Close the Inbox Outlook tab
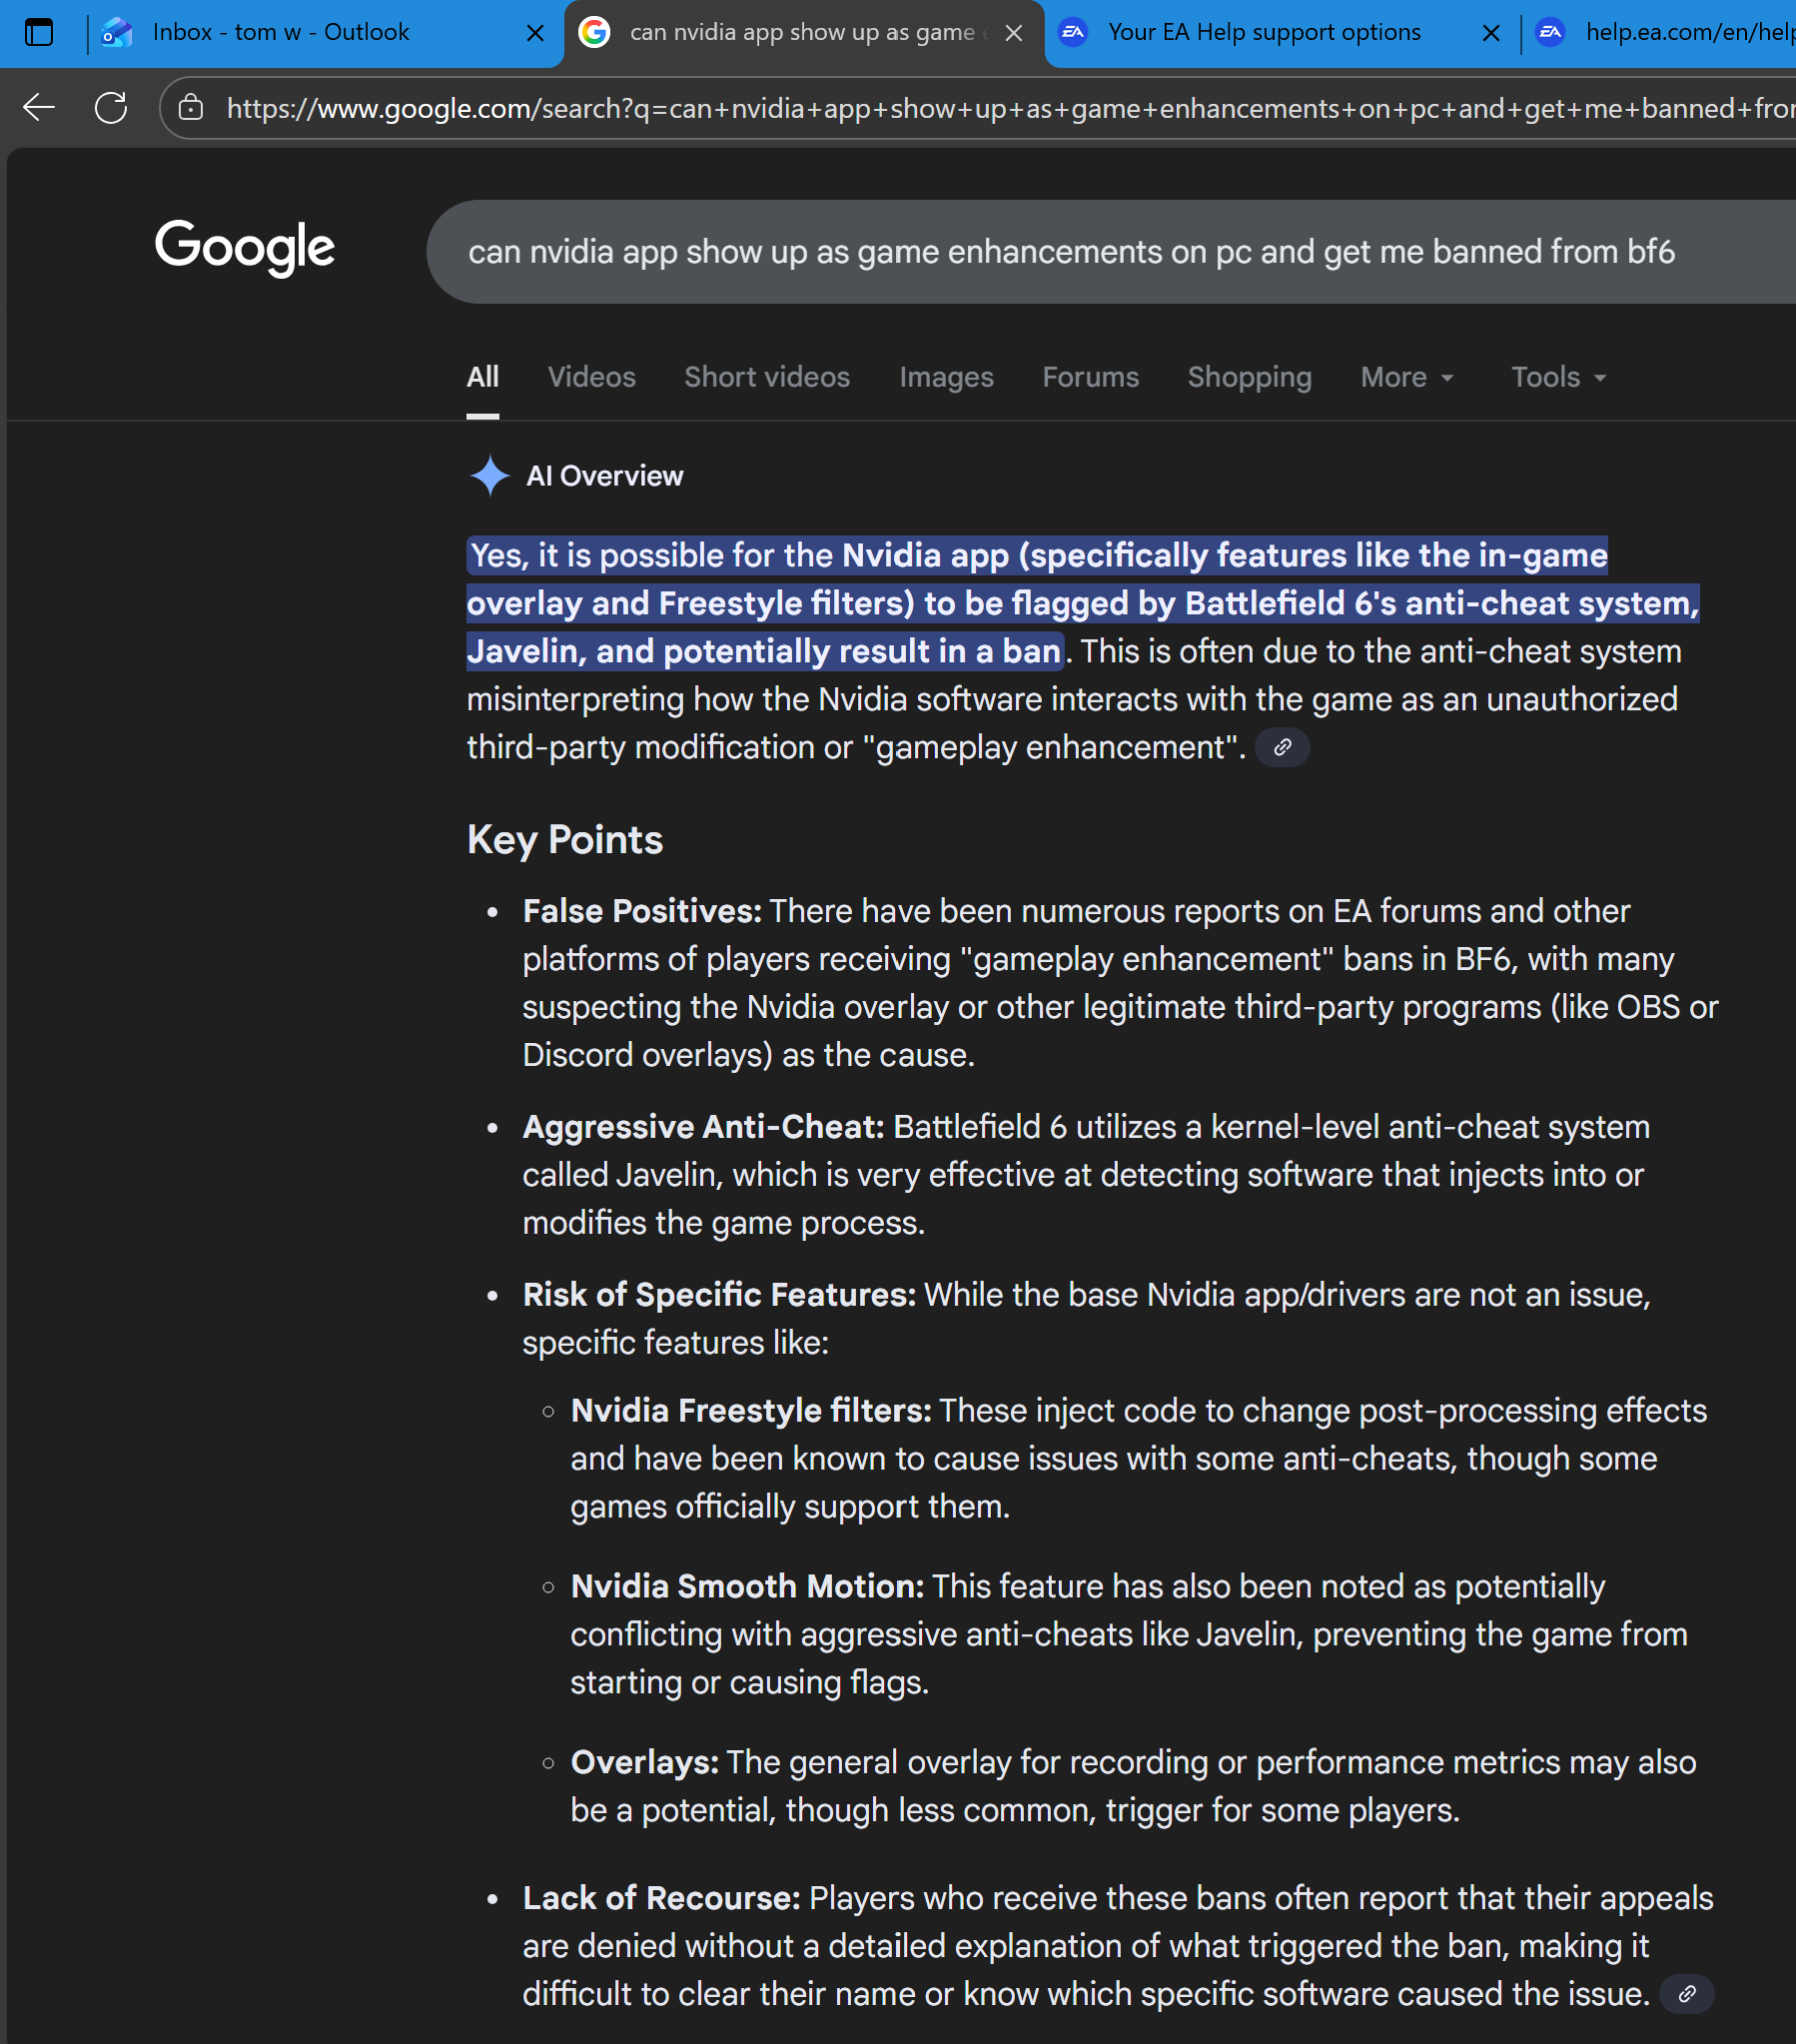Image resolution: width=1796 pixels, height=2044 pixels. click(535, 33)
